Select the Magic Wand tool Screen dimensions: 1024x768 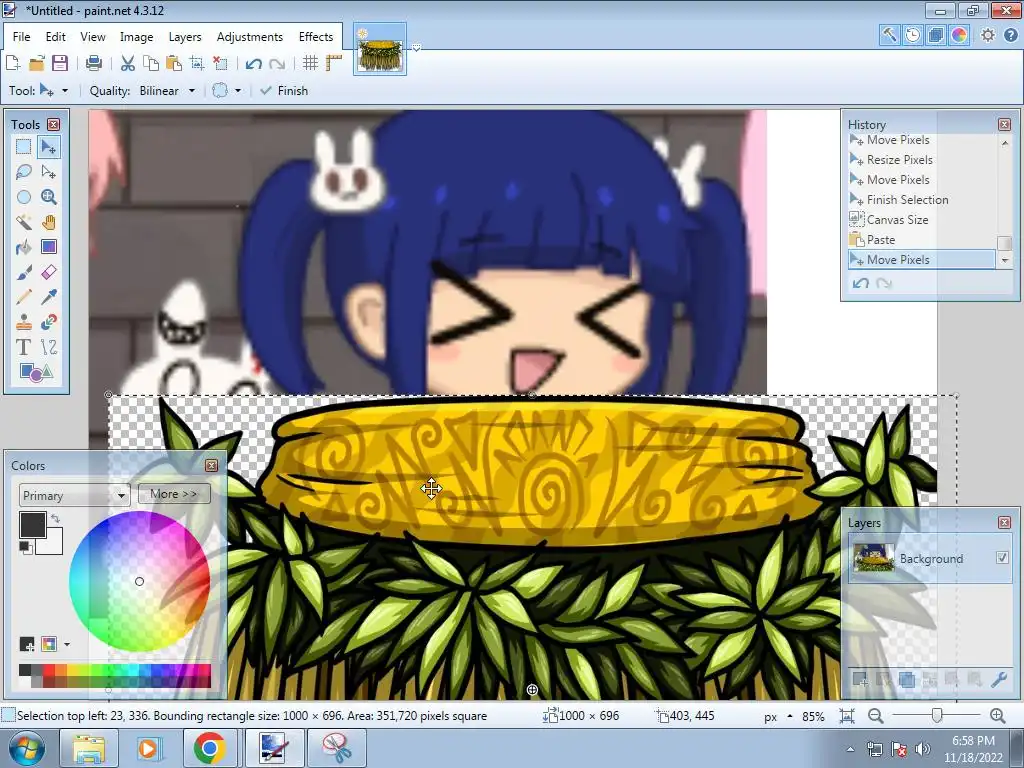click(x=24, y=222)
